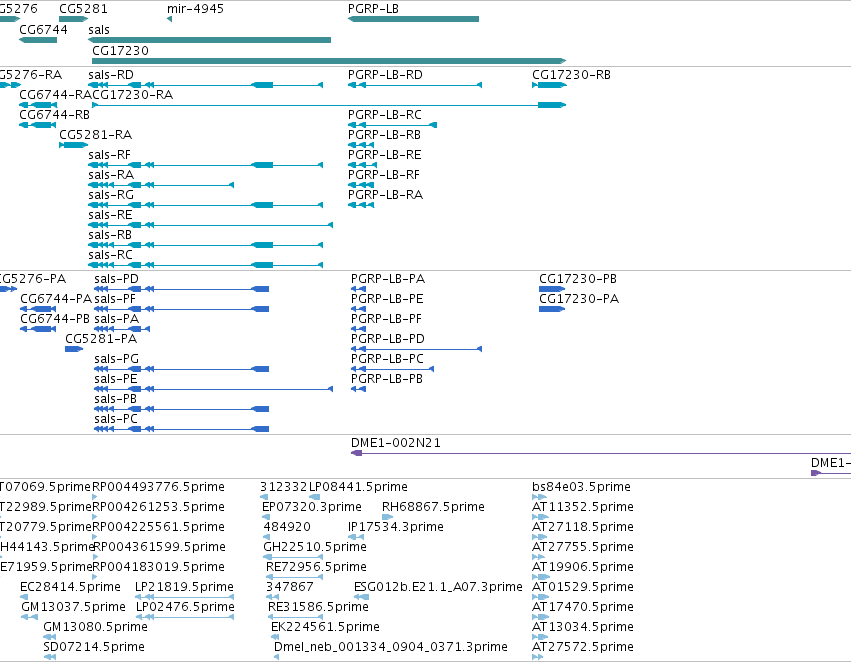Click the CG6744-PA protein label
This screenshot has height=662, width=851.
56,298
